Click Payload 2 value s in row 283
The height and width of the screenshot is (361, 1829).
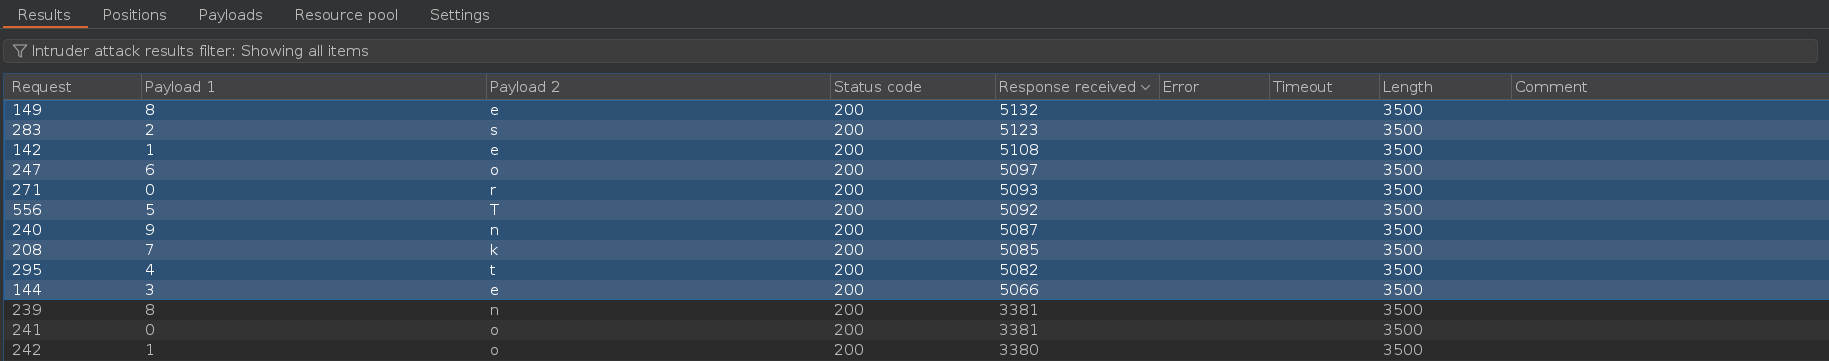click(x=494, y=130)
